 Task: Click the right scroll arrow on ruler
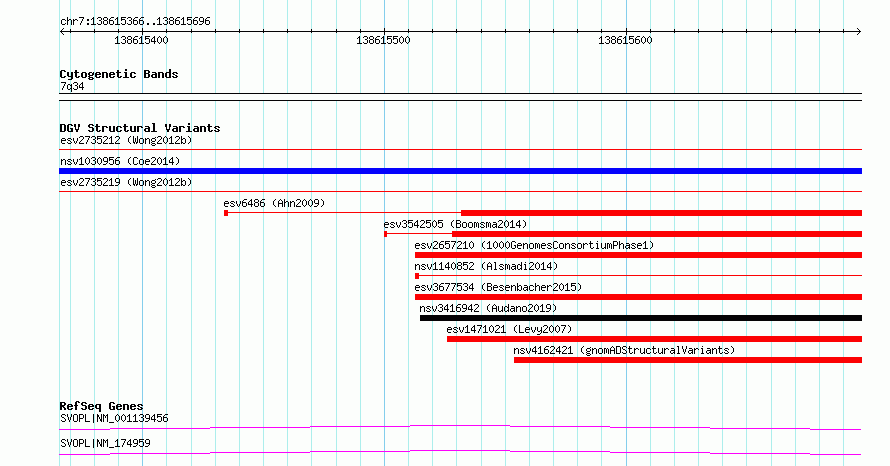[858, 32]
